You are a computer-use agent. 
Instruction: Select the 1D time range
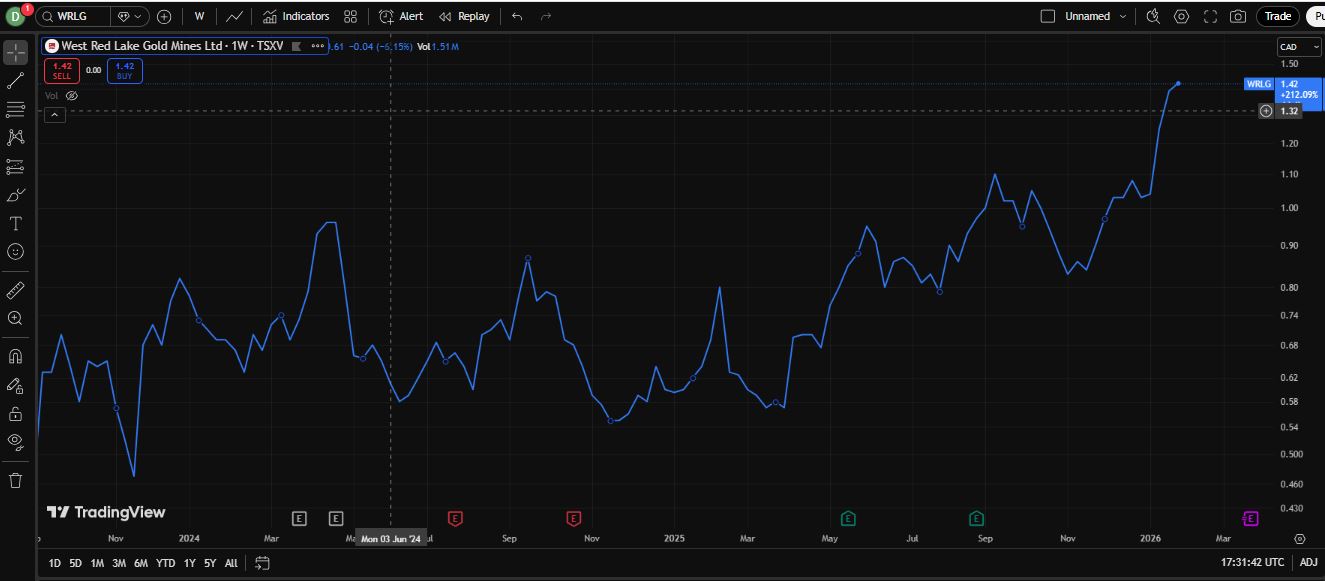tap(54, 563)
